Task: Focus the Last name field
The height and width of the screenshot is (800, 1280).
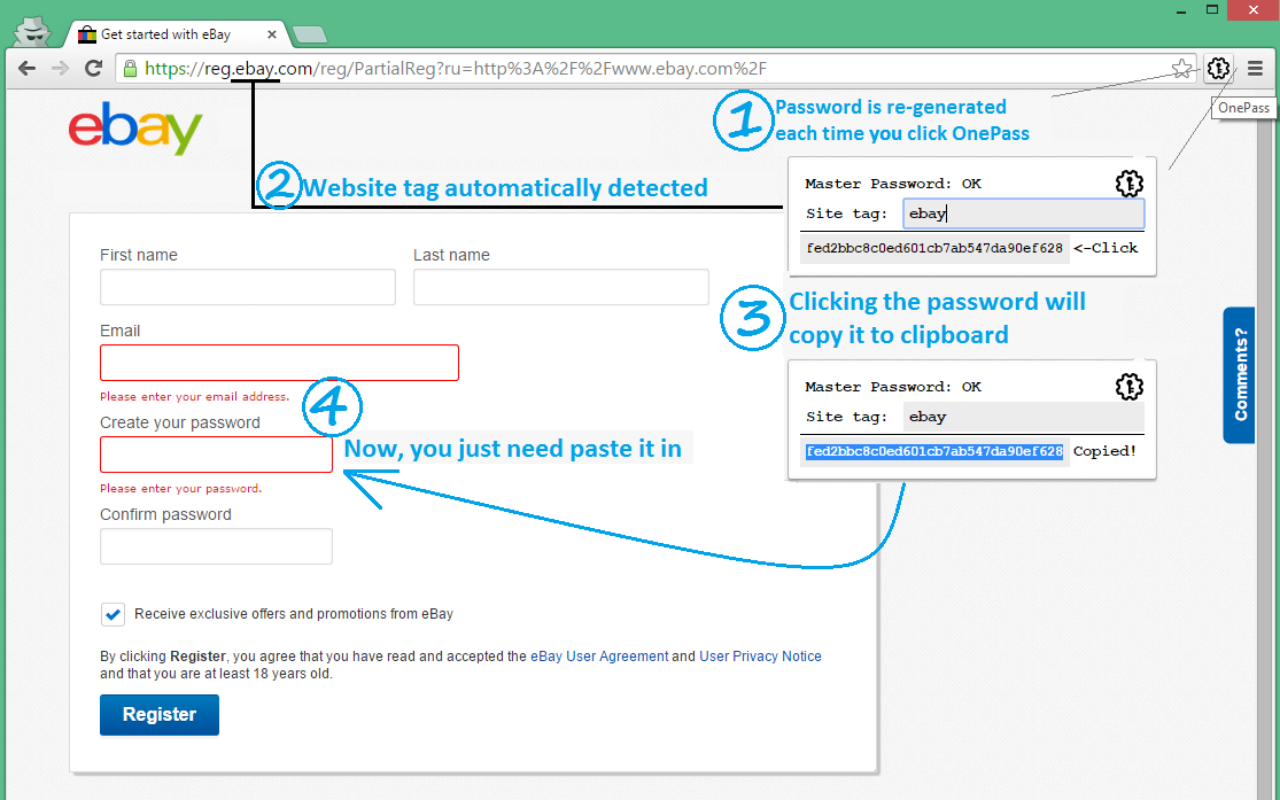Action: pyautogui.click(x=561, y=287)
